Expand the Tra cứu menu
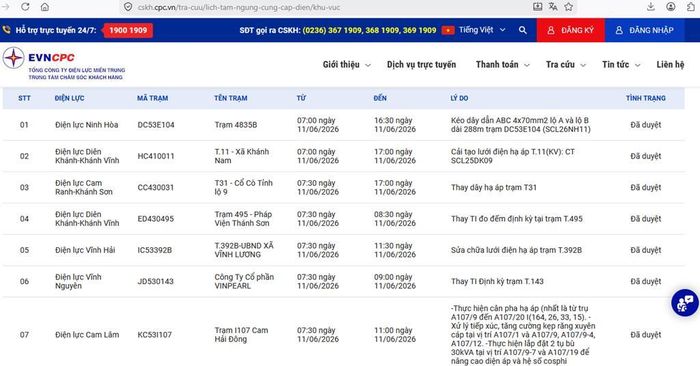 566,65
